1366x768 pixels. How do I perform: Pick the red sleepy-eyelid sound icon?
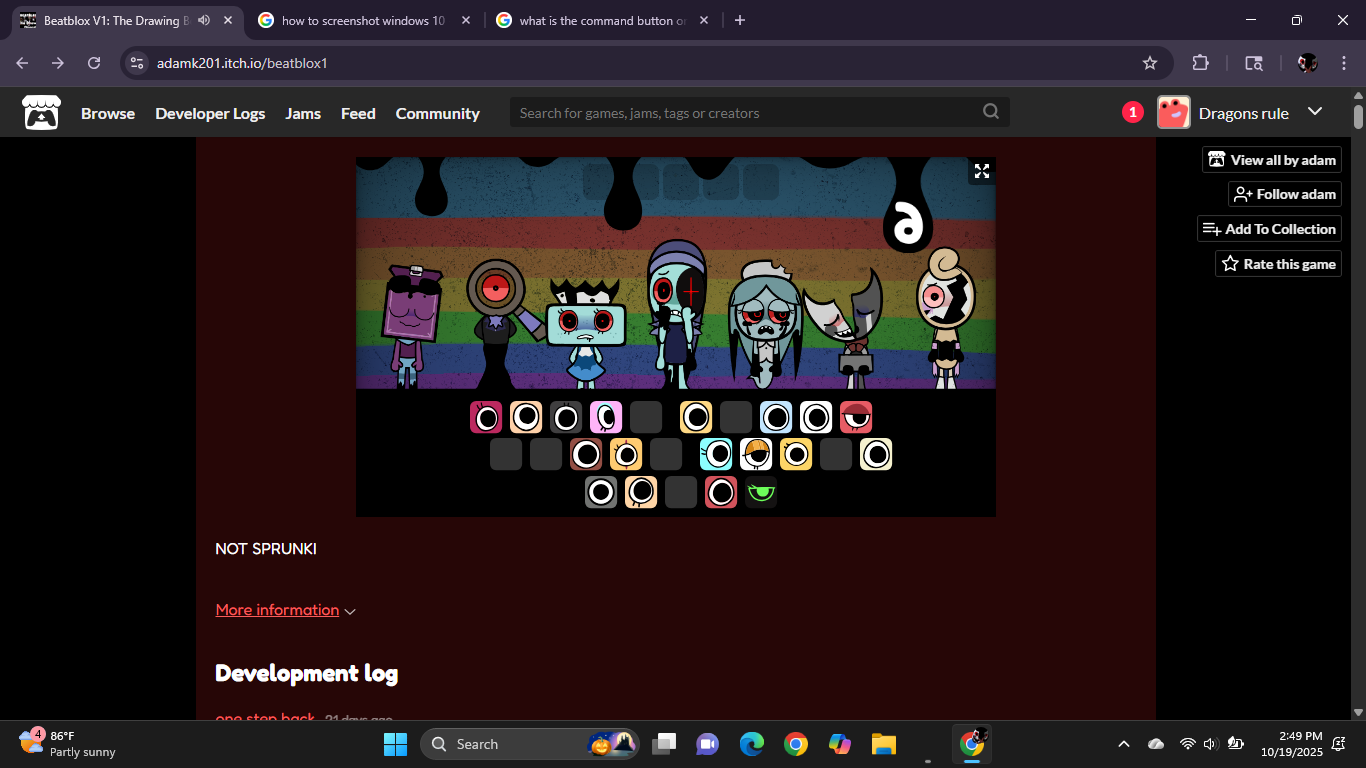pos(856,417)
